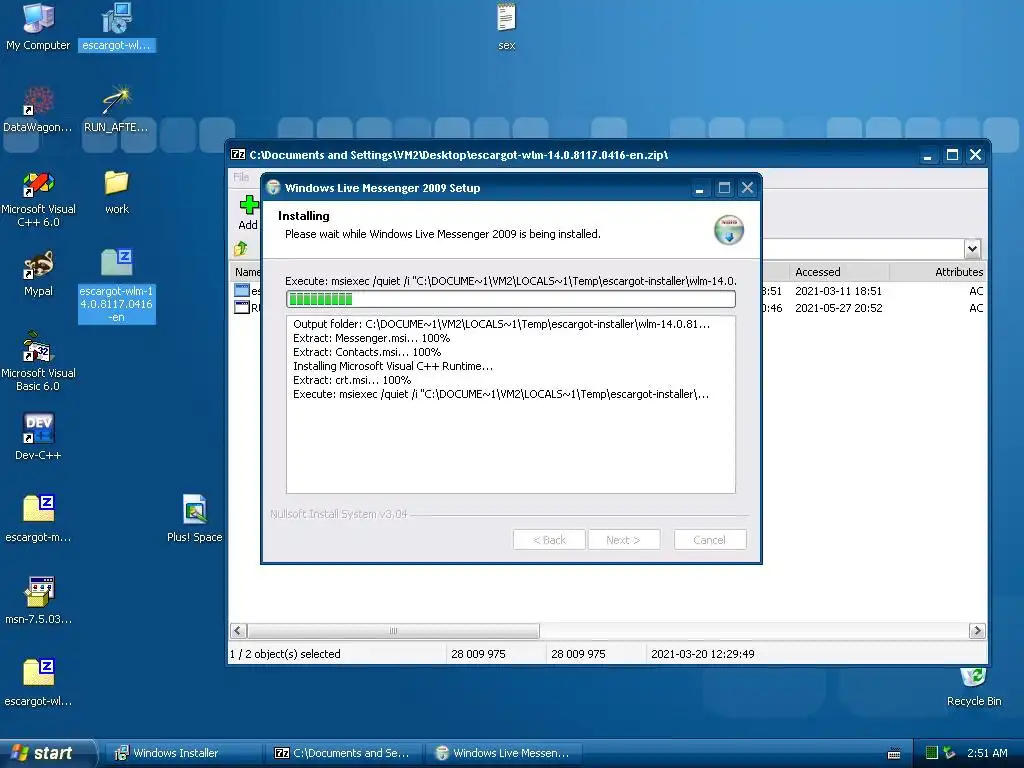Viewport: 1024px width, 768px height.
Task: Select the first file row icon in 7-Zip
Action: click(242, 291)
